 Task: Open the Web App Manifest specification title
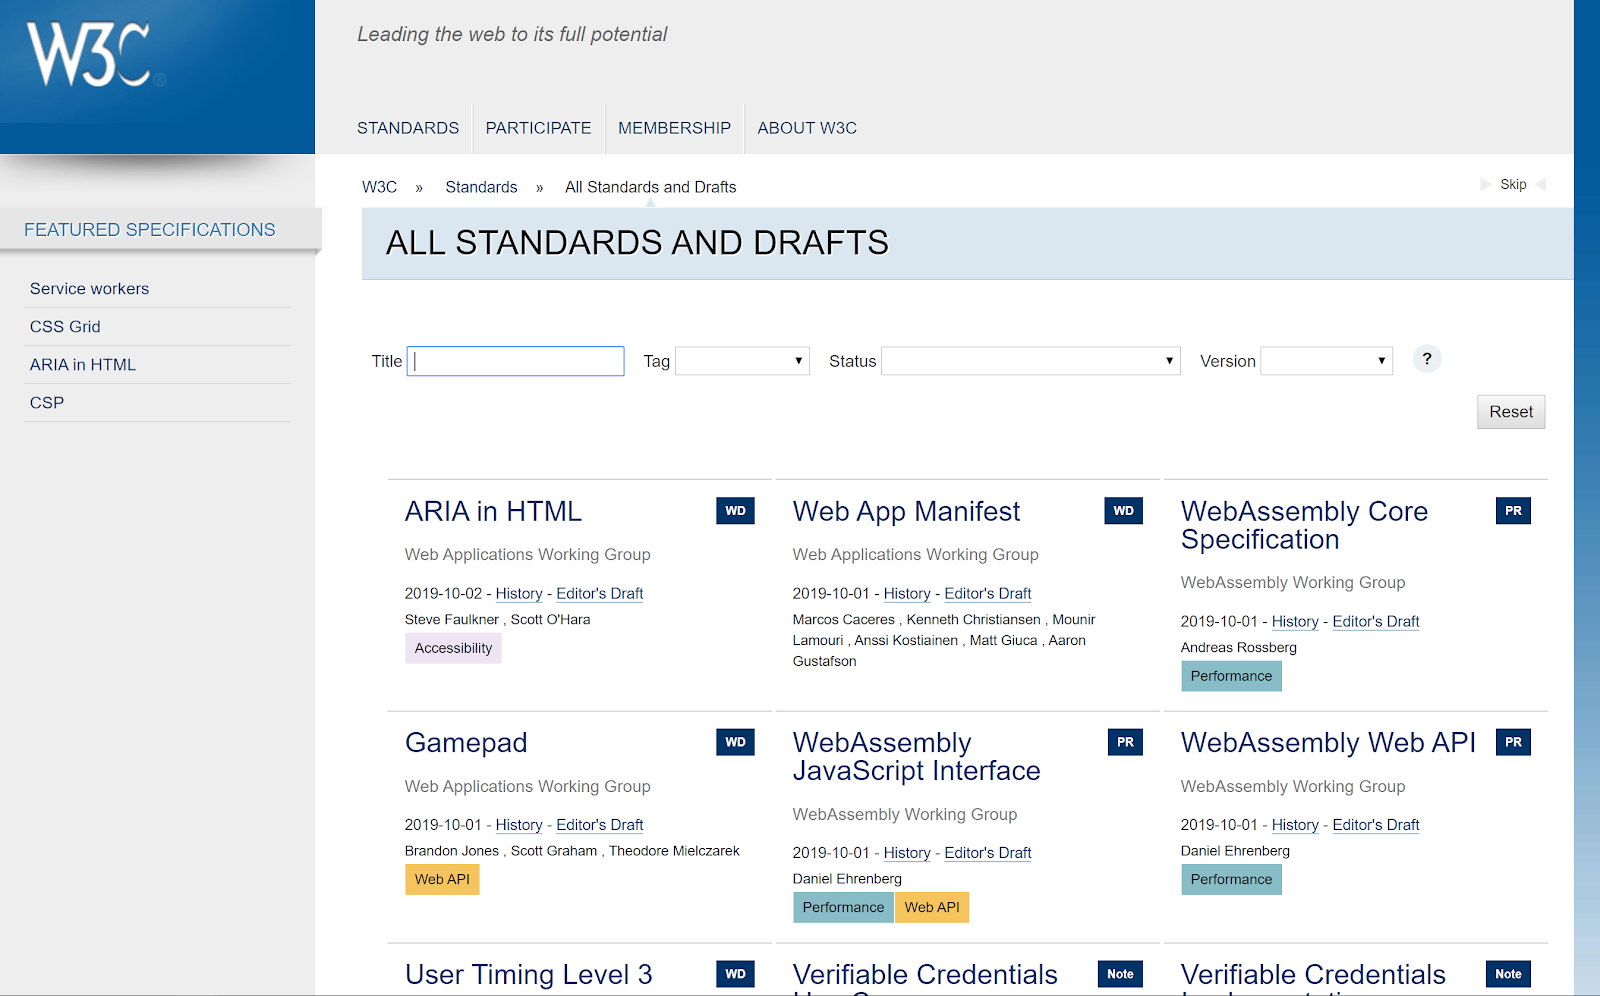click(906, 511)
